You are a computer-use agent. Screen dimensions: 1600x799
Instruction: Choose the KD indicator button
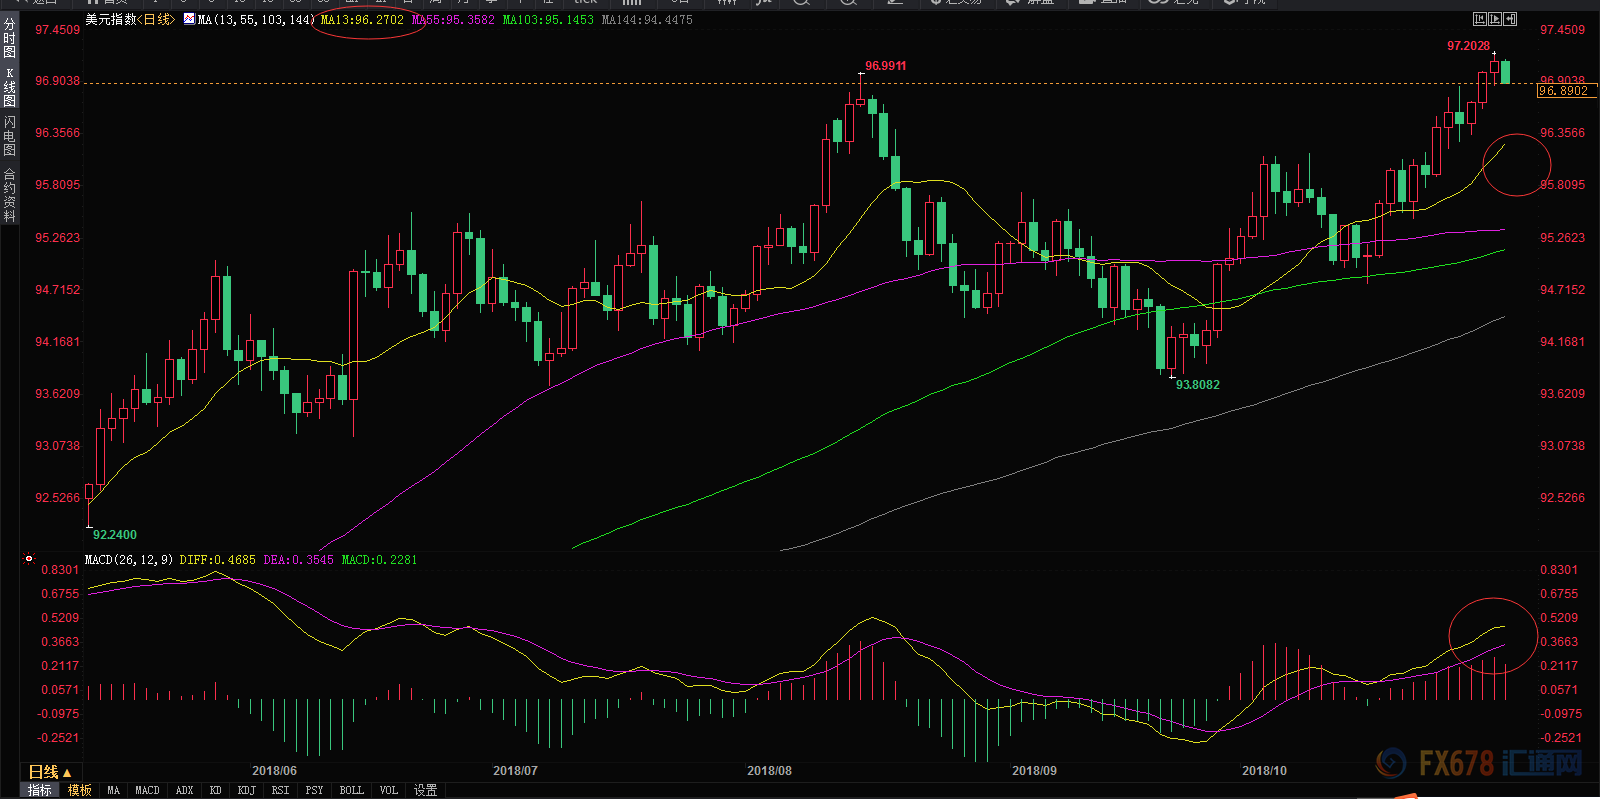coord(215,790)
